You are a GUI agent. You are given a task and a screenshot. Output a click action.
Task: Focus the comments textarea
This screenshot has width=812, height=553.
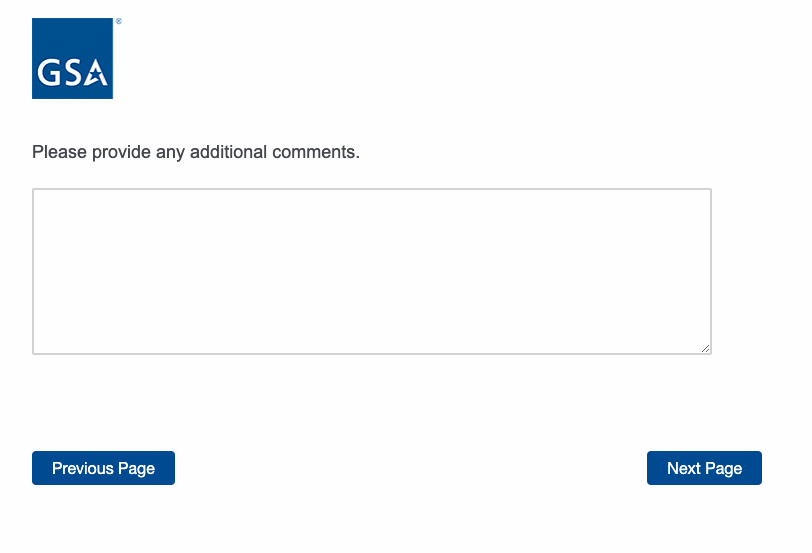click(371, 271)
